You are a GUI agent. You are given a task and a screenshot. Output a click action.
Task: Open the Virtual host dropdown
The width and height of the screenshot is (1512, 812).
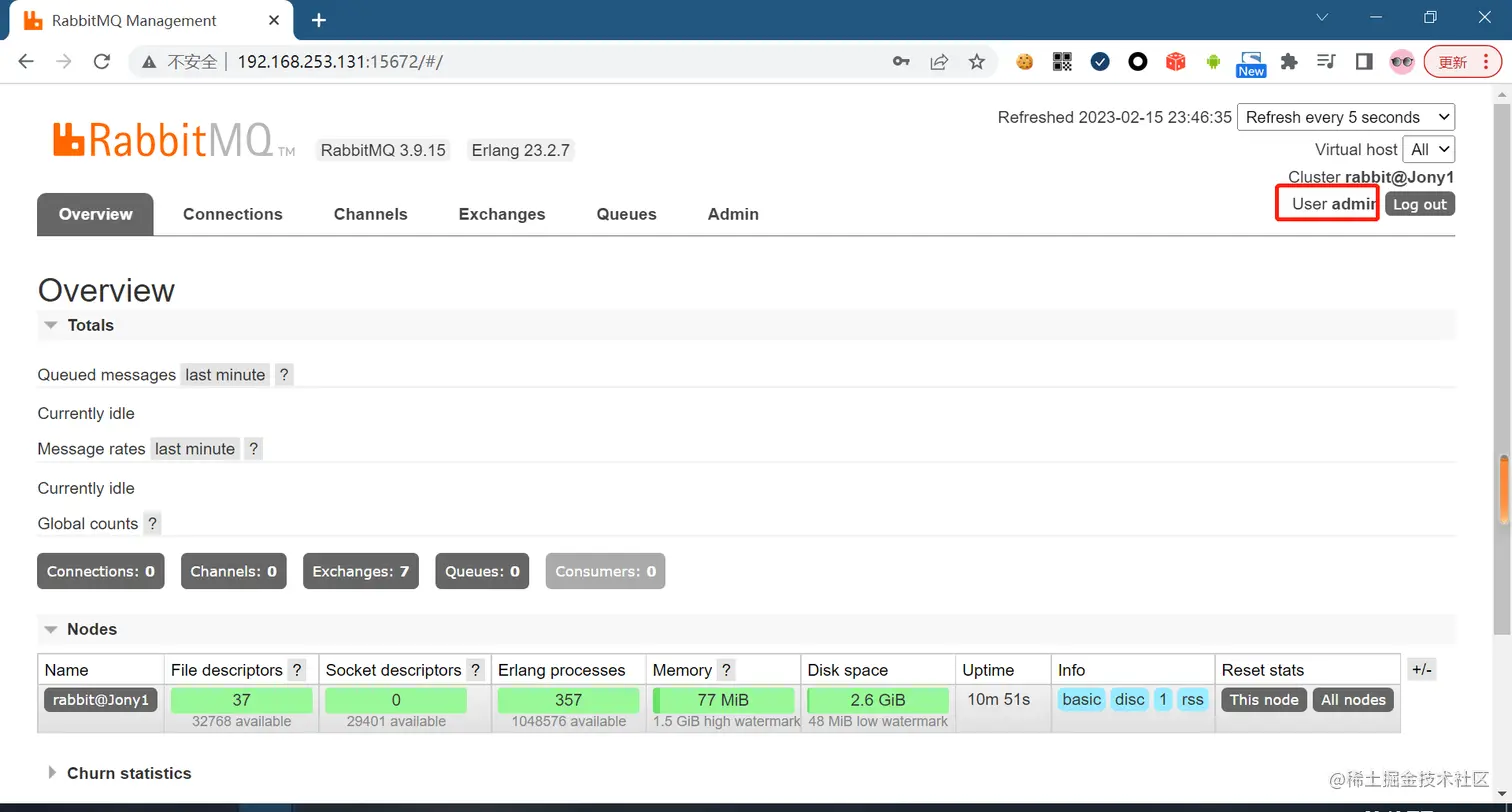pyautogui.click(x=1429, y=149)
